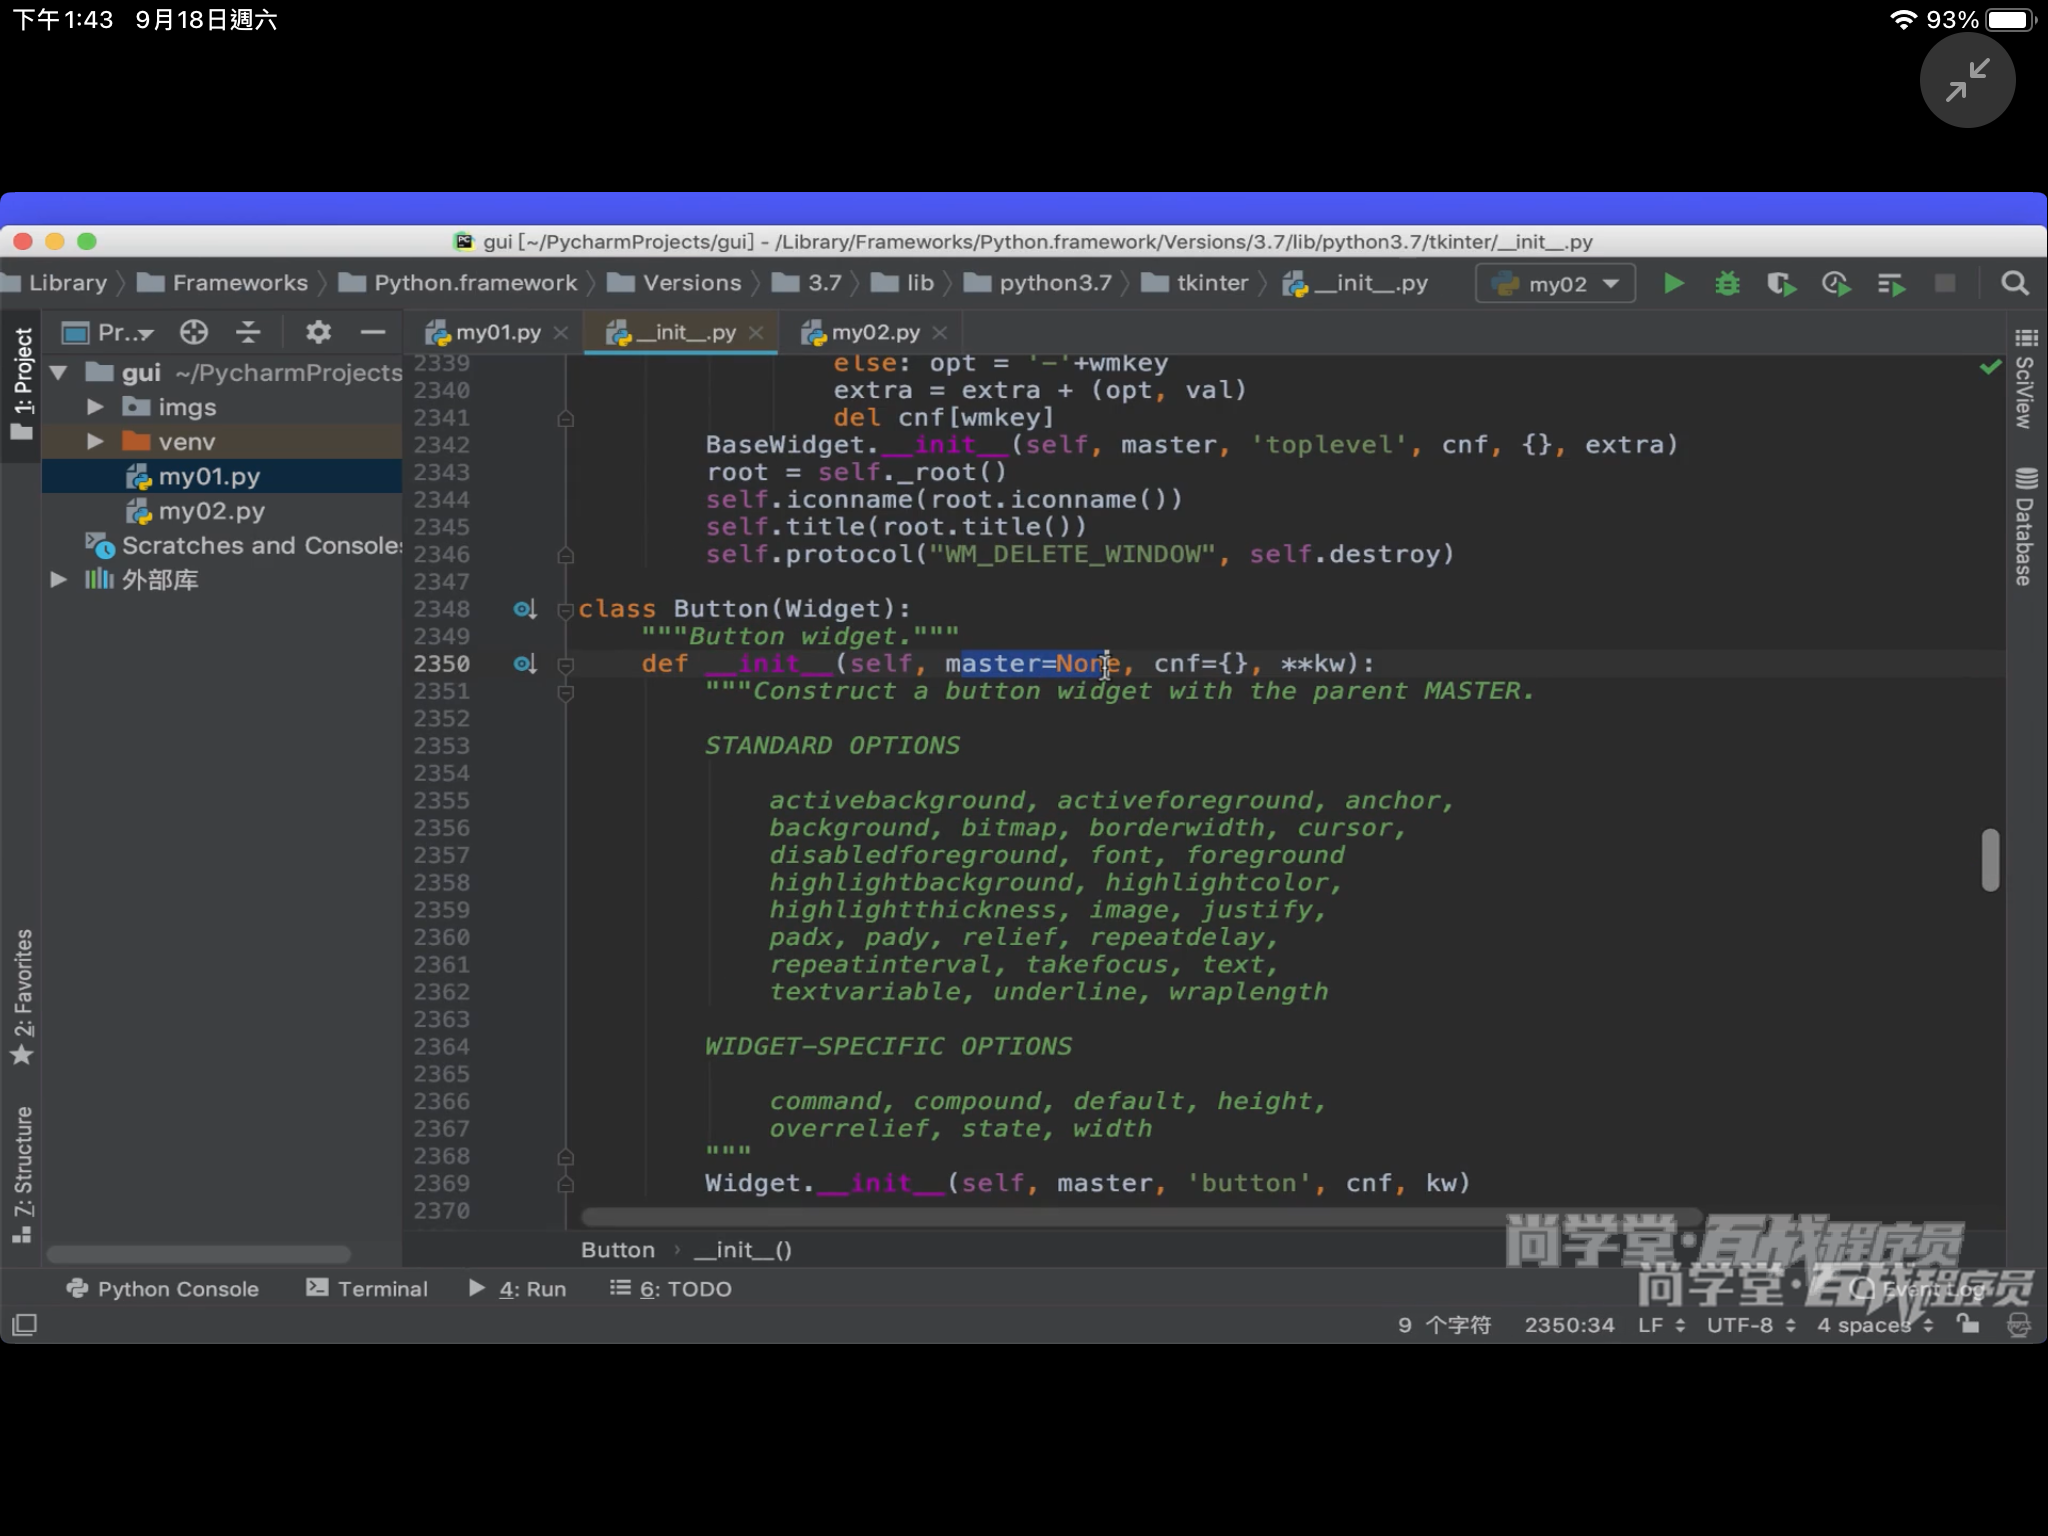The image size is (2048, 1536).
Task: Click the __init__() breadcrumb below editor
Action: pos(742,1250)
